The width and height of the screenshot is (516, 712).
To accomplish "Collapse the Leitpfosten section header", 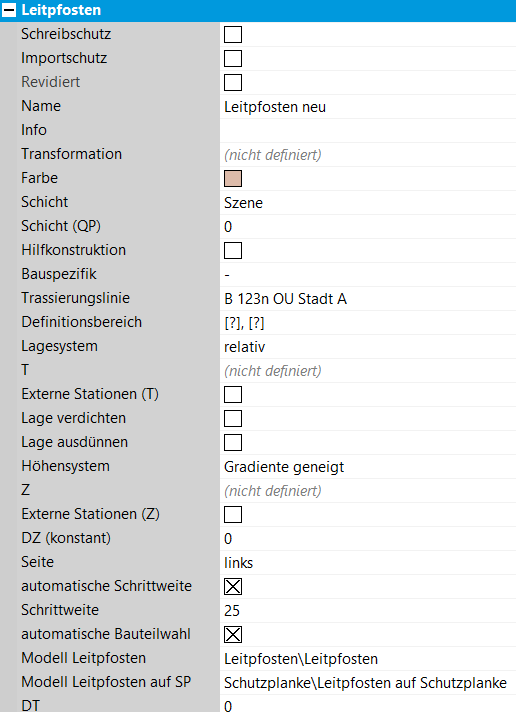I will (x=9, y=10).
